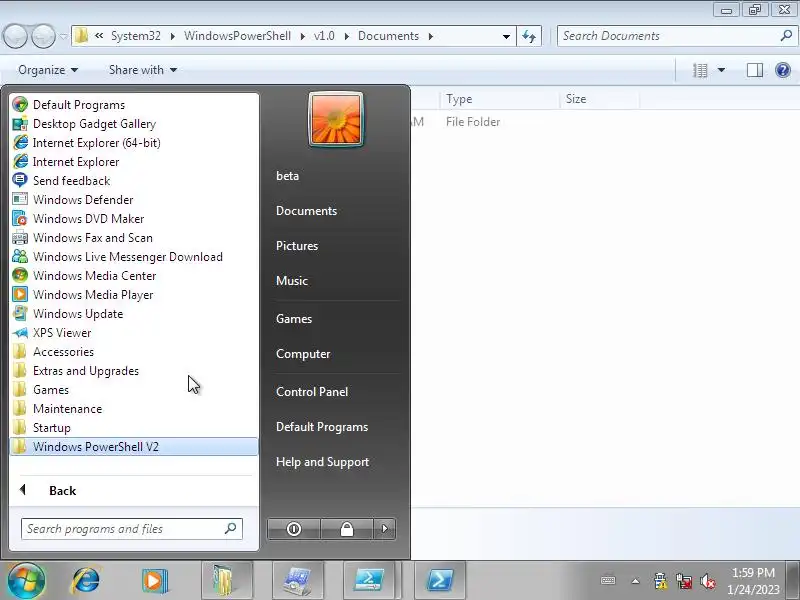Click the power button in Start menu
Screen dimensions: 800x600
294,529
